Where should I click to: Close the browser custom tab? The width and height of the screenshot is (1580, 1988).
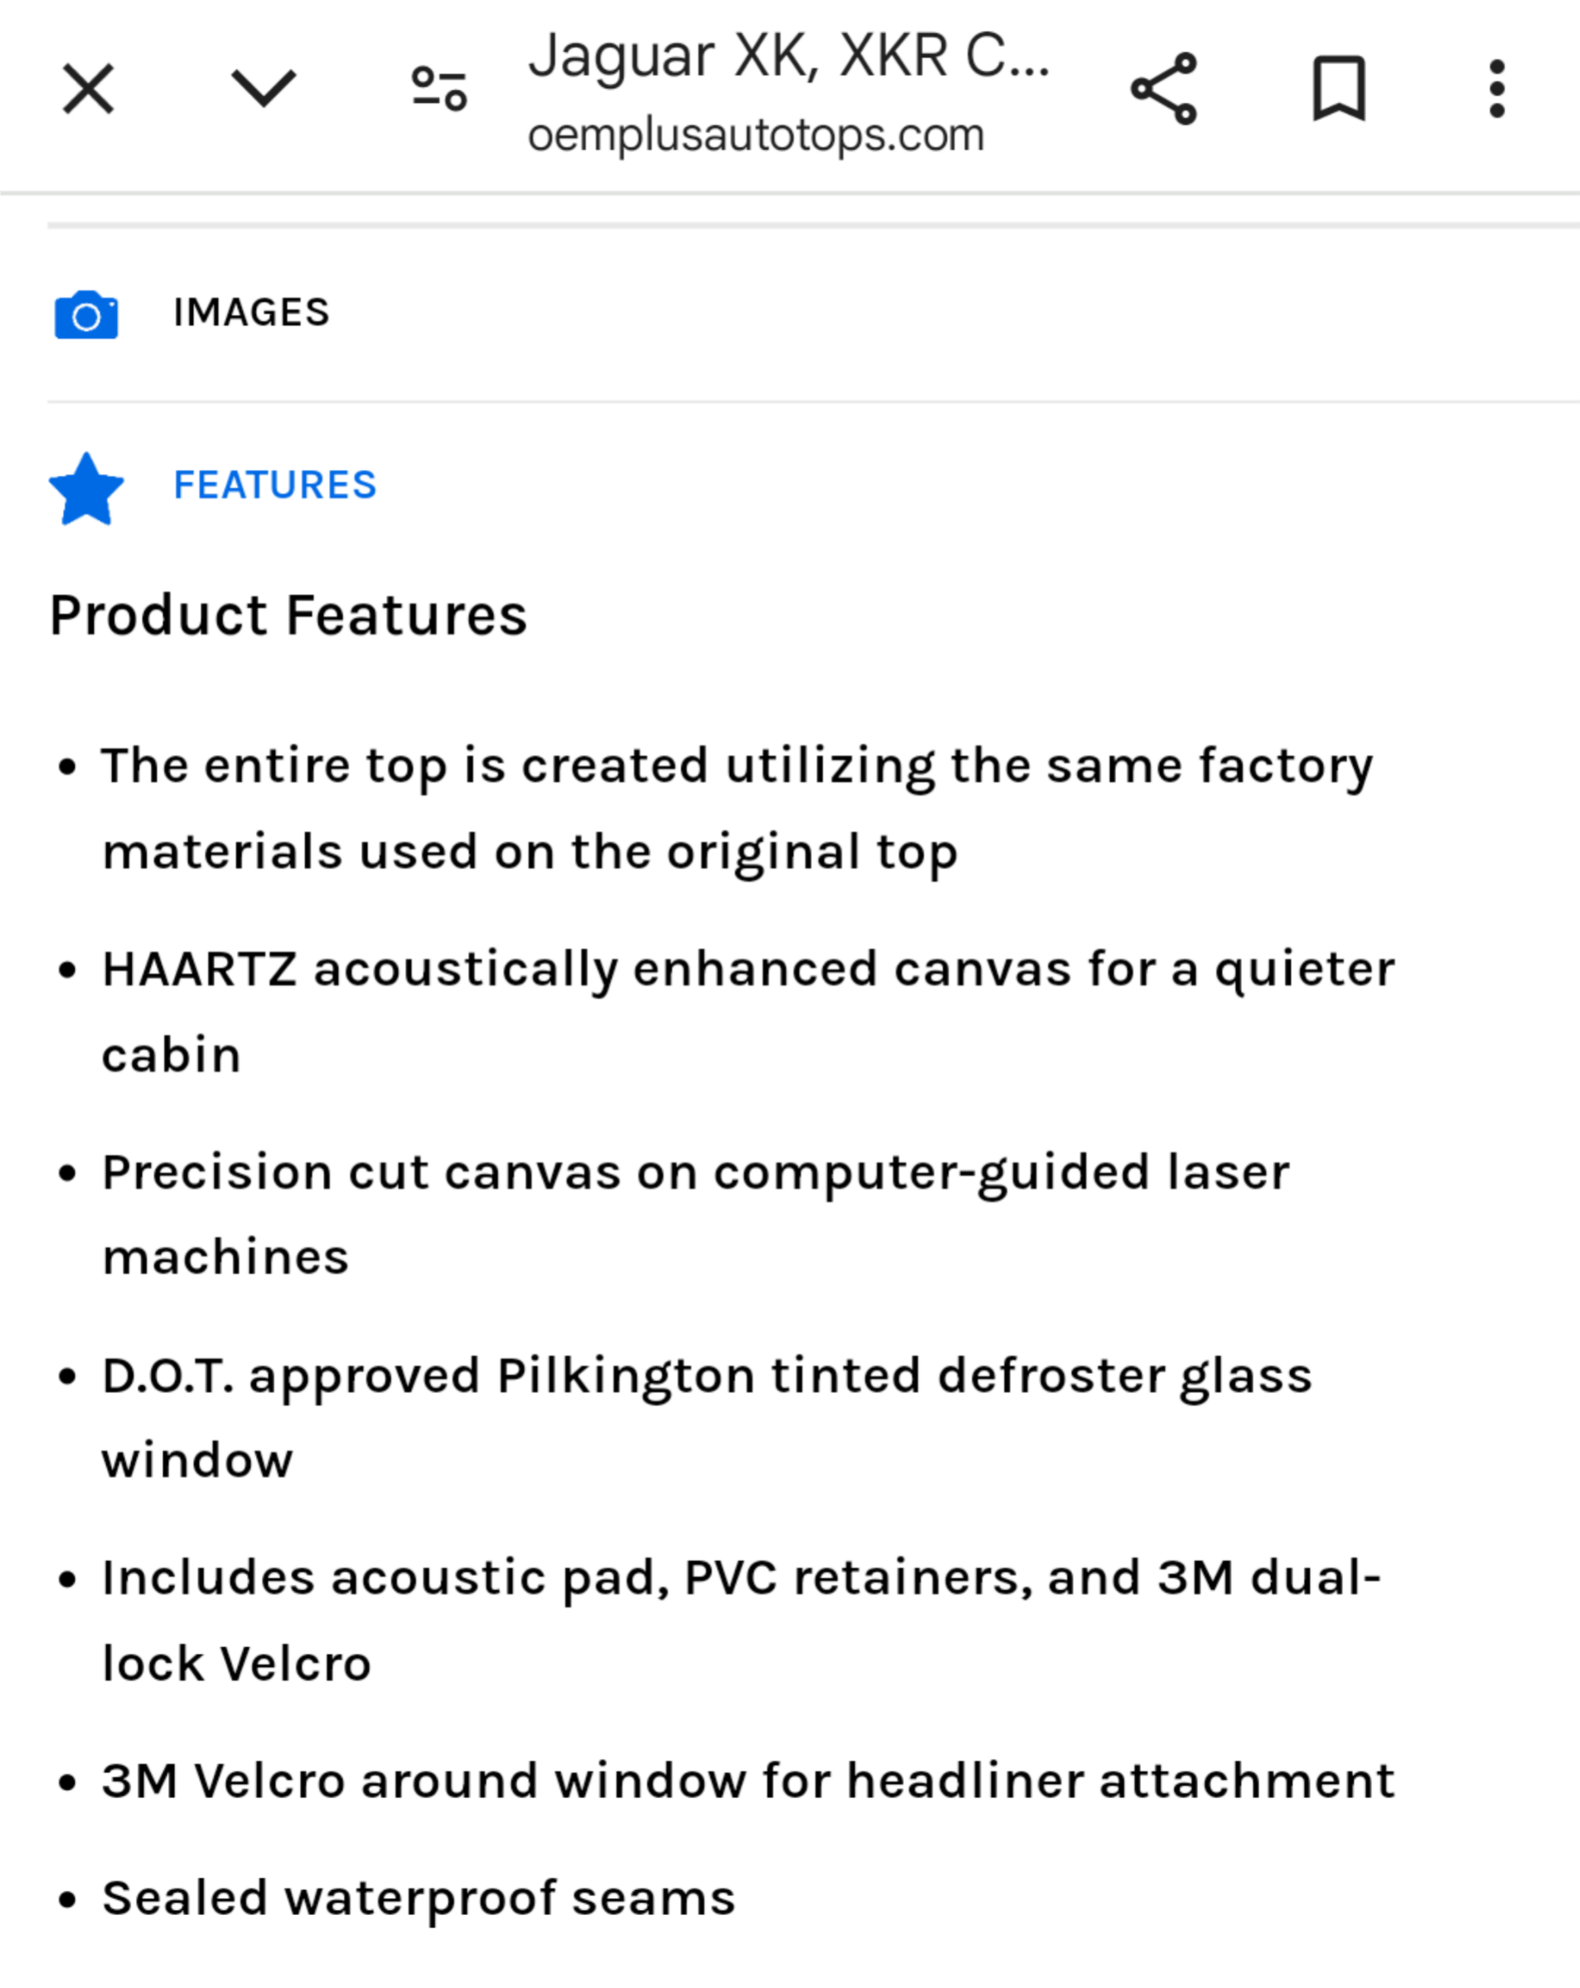[x=88, y=89]
